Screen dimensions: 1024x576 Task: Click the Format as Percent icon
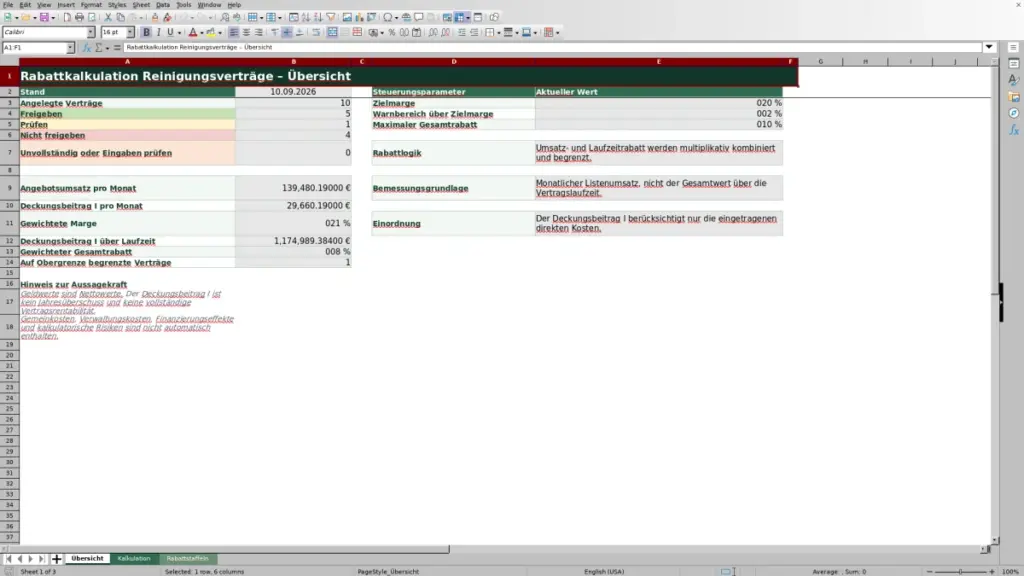[x=392, y=32]
